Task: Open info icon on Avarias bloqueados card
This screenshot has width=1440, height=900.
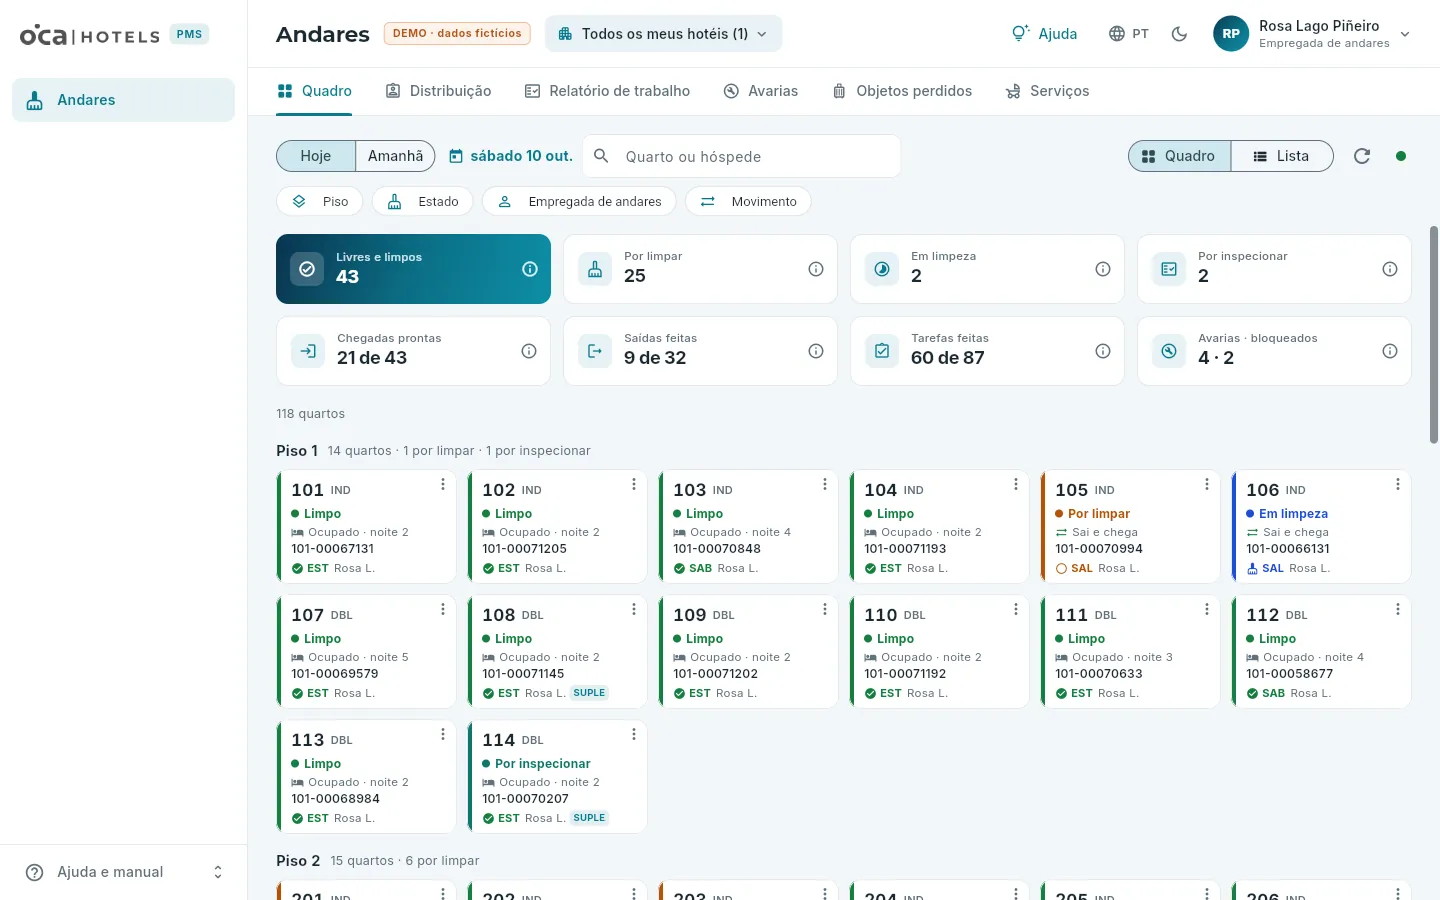Action: point(1390,351)
